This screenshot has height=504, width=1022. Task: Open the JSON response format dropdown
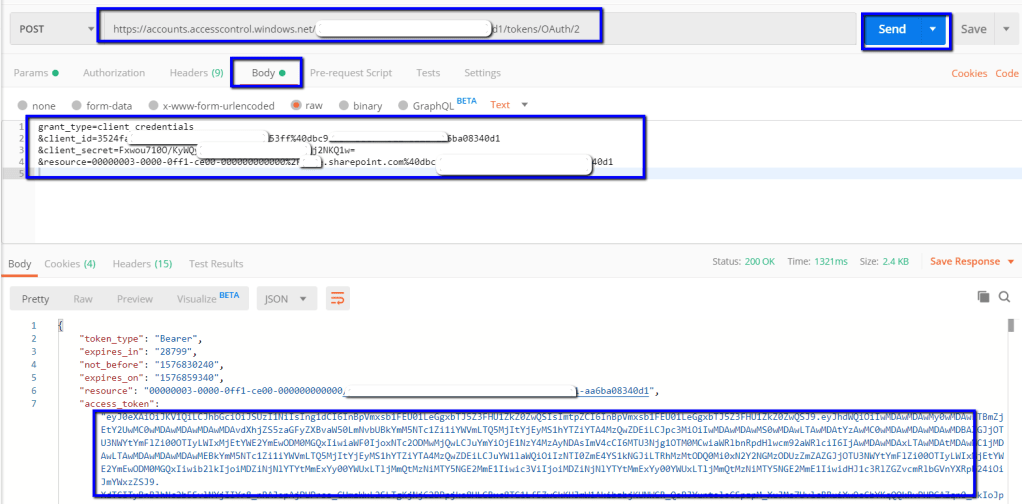[x=287, y=298]
